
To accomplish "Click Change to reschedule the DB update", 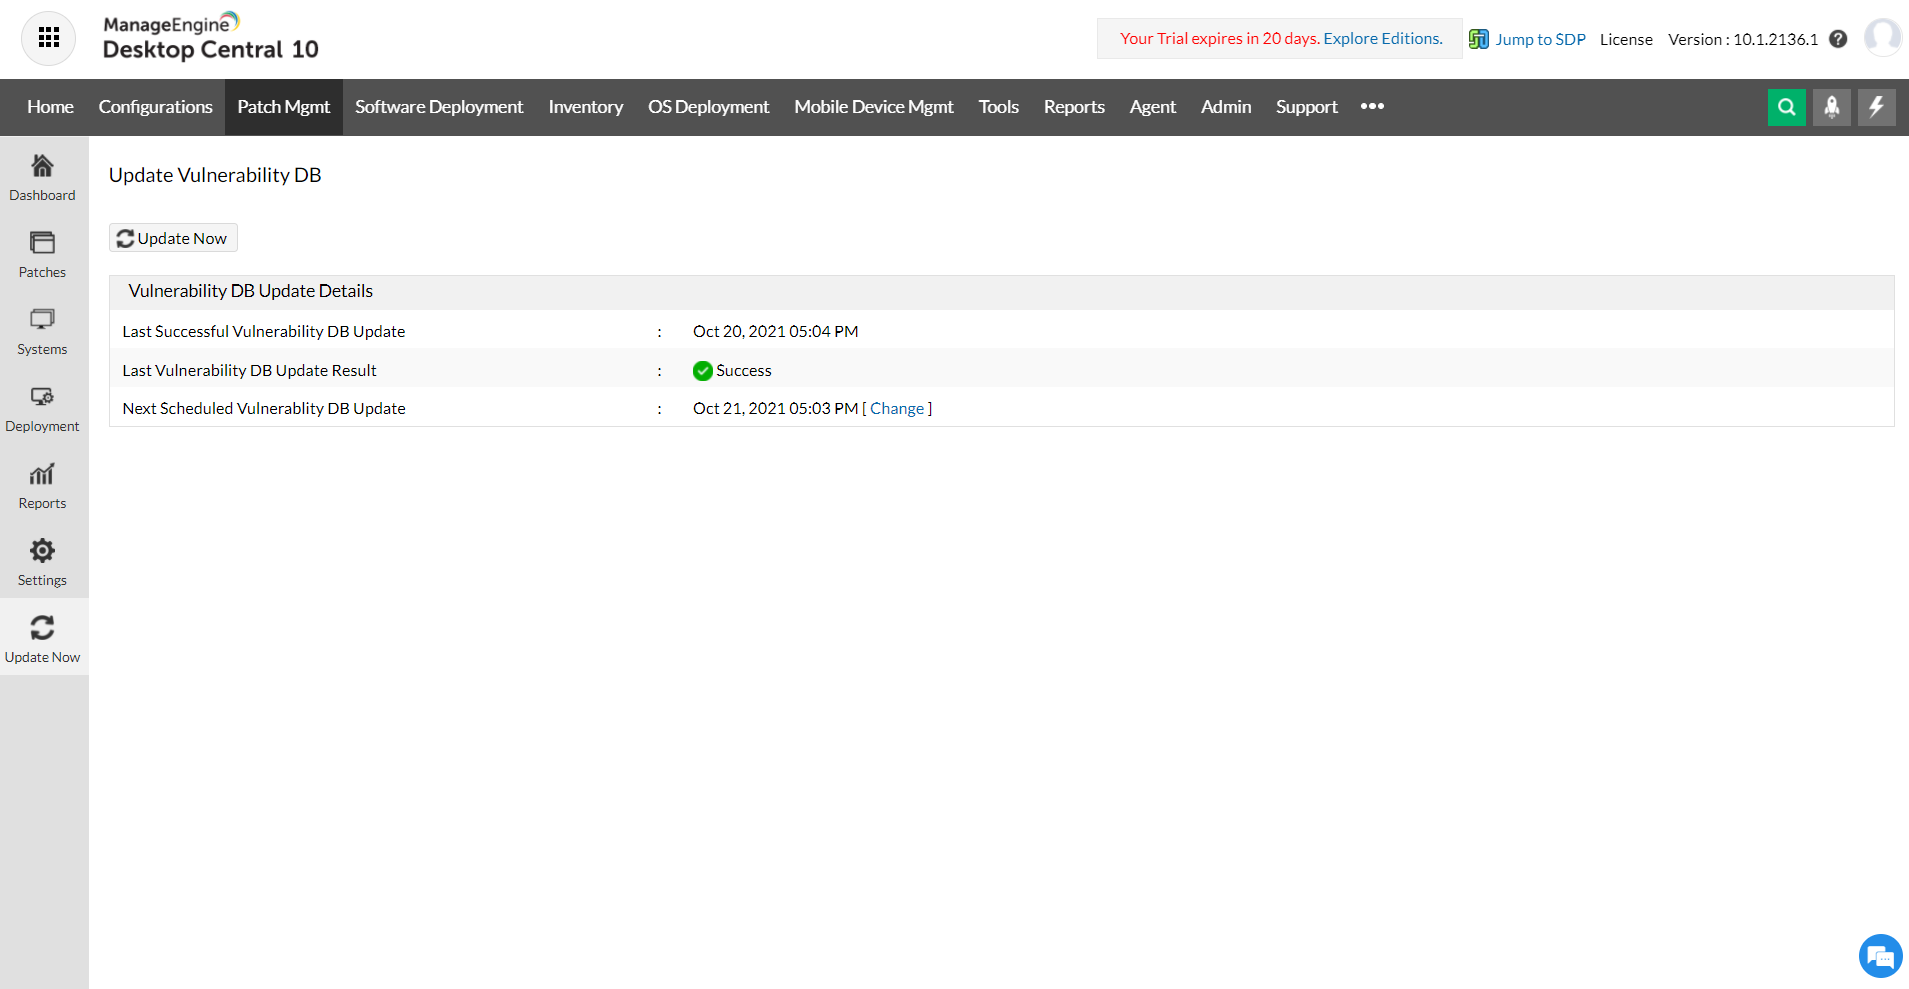I will point(897,408).
